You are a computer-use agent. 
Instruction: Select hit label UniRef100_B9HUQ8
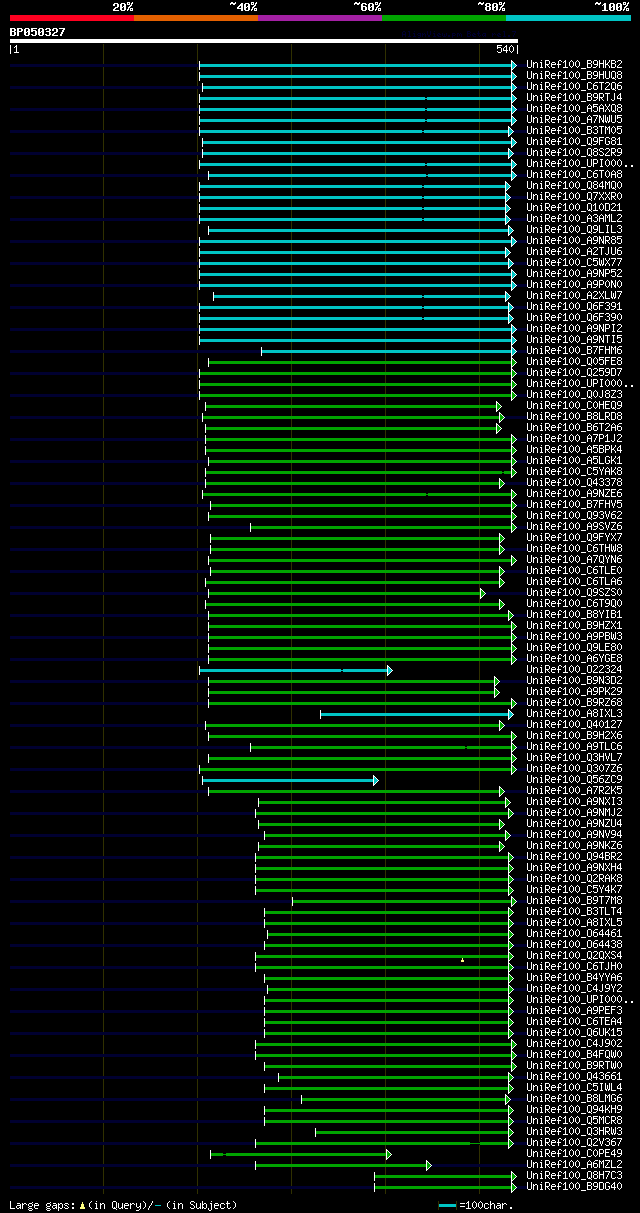[574, 75]
